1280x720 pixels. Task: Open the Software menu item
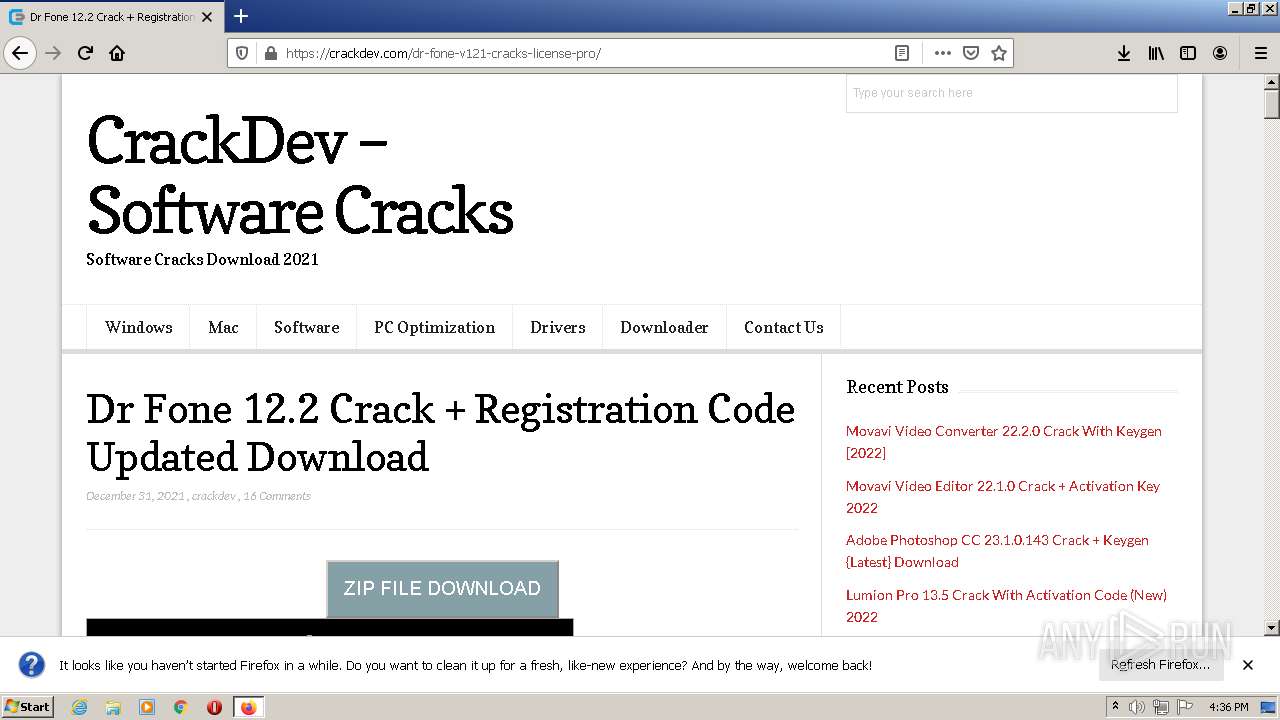[306, 327]
